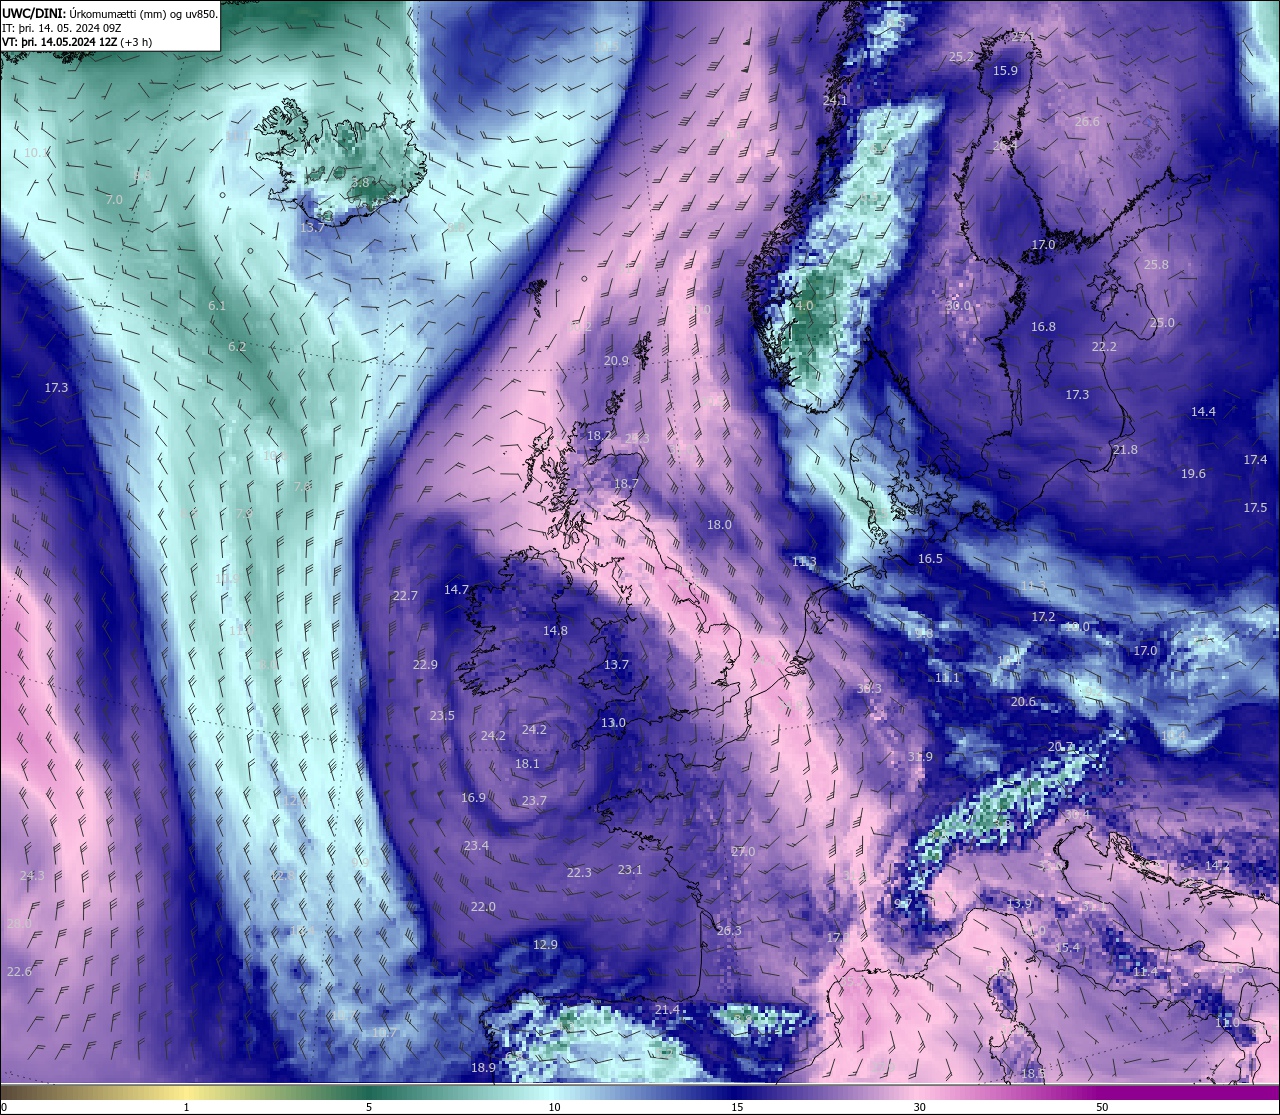
Task: Select the IT initial time line 09Z
Action: pos(62,28)
